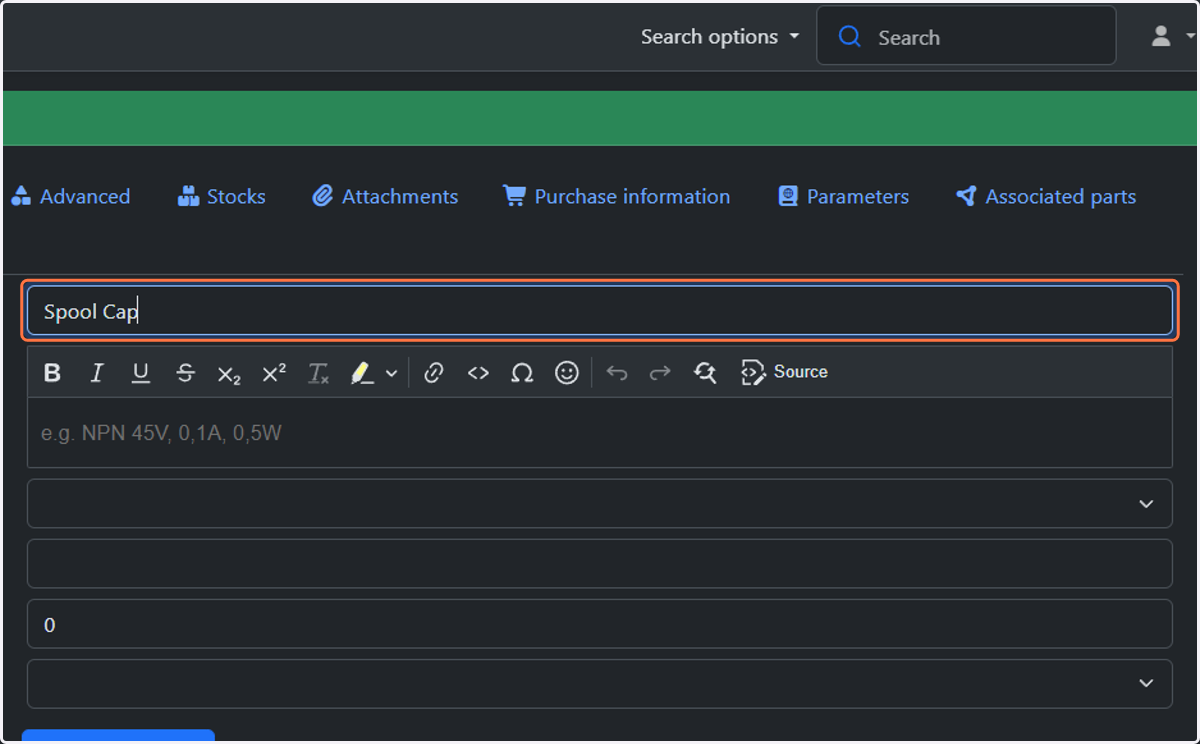Remove text formatting with Tx icon
This screenshot has height=744, width=1200.
(318, 373)
